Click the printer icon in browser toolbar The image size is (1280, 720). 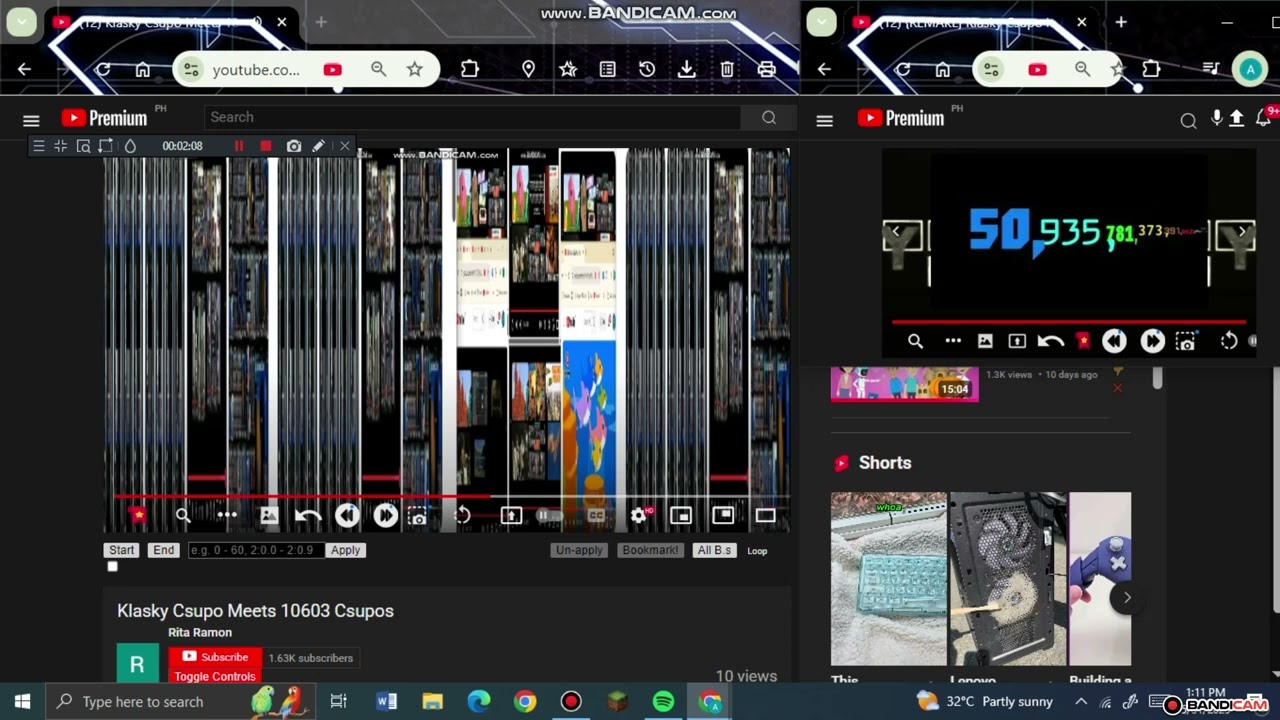pyautogui.click(x=767, y=69)
